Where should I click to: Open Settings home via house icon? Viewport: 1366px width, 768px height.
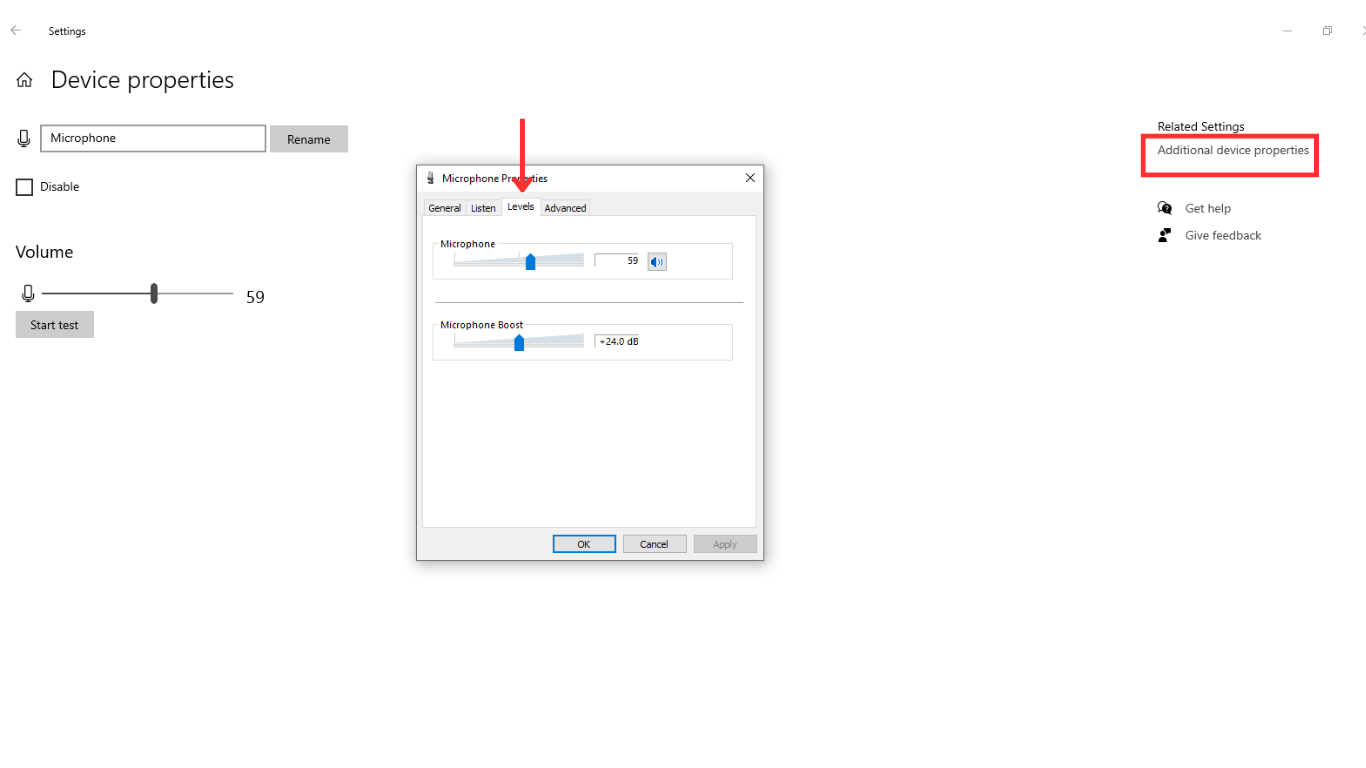[24, 80]
